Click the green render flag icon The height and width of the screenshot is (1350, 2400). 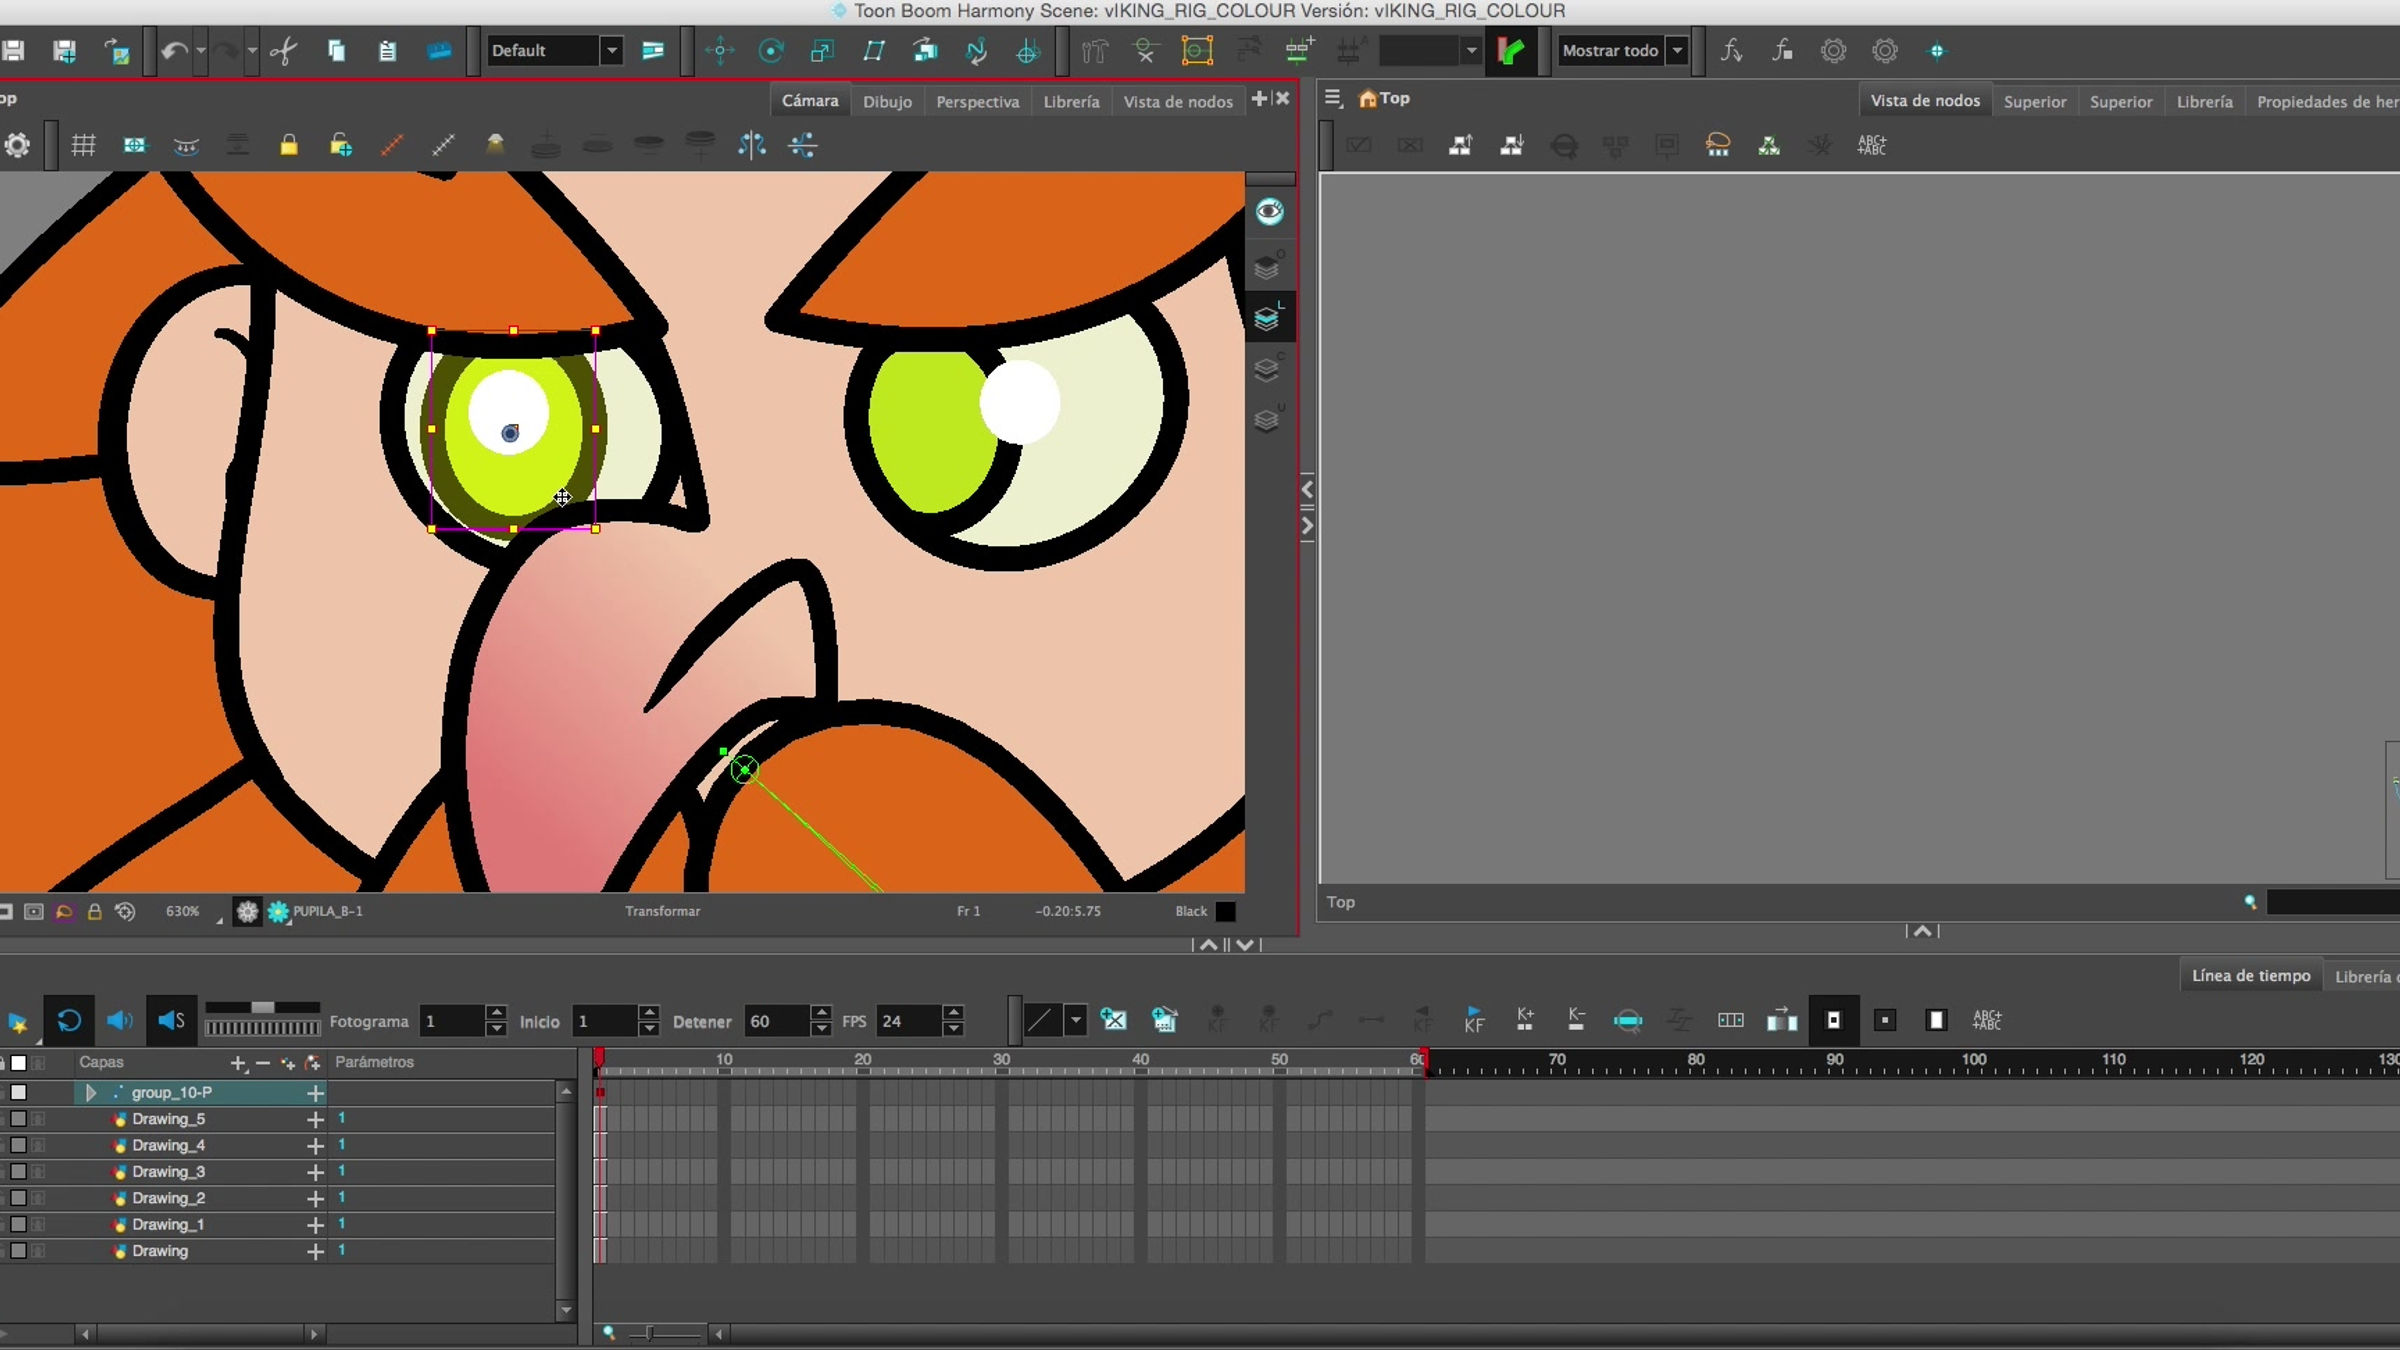pos(1510,50)
